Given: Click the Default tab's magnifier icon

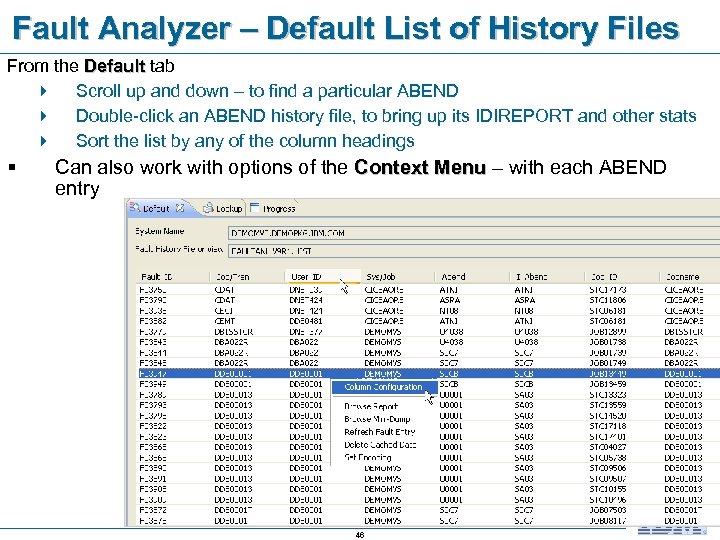Looking at the screenshot, I should 135,208.
